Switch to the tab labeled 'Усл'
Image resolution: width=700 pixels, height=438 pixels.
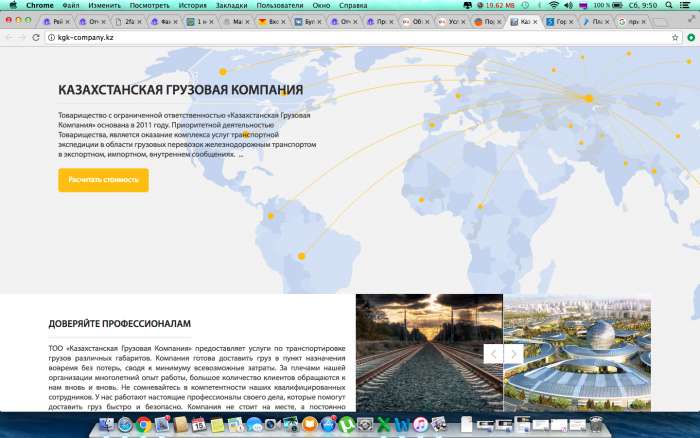451,21
